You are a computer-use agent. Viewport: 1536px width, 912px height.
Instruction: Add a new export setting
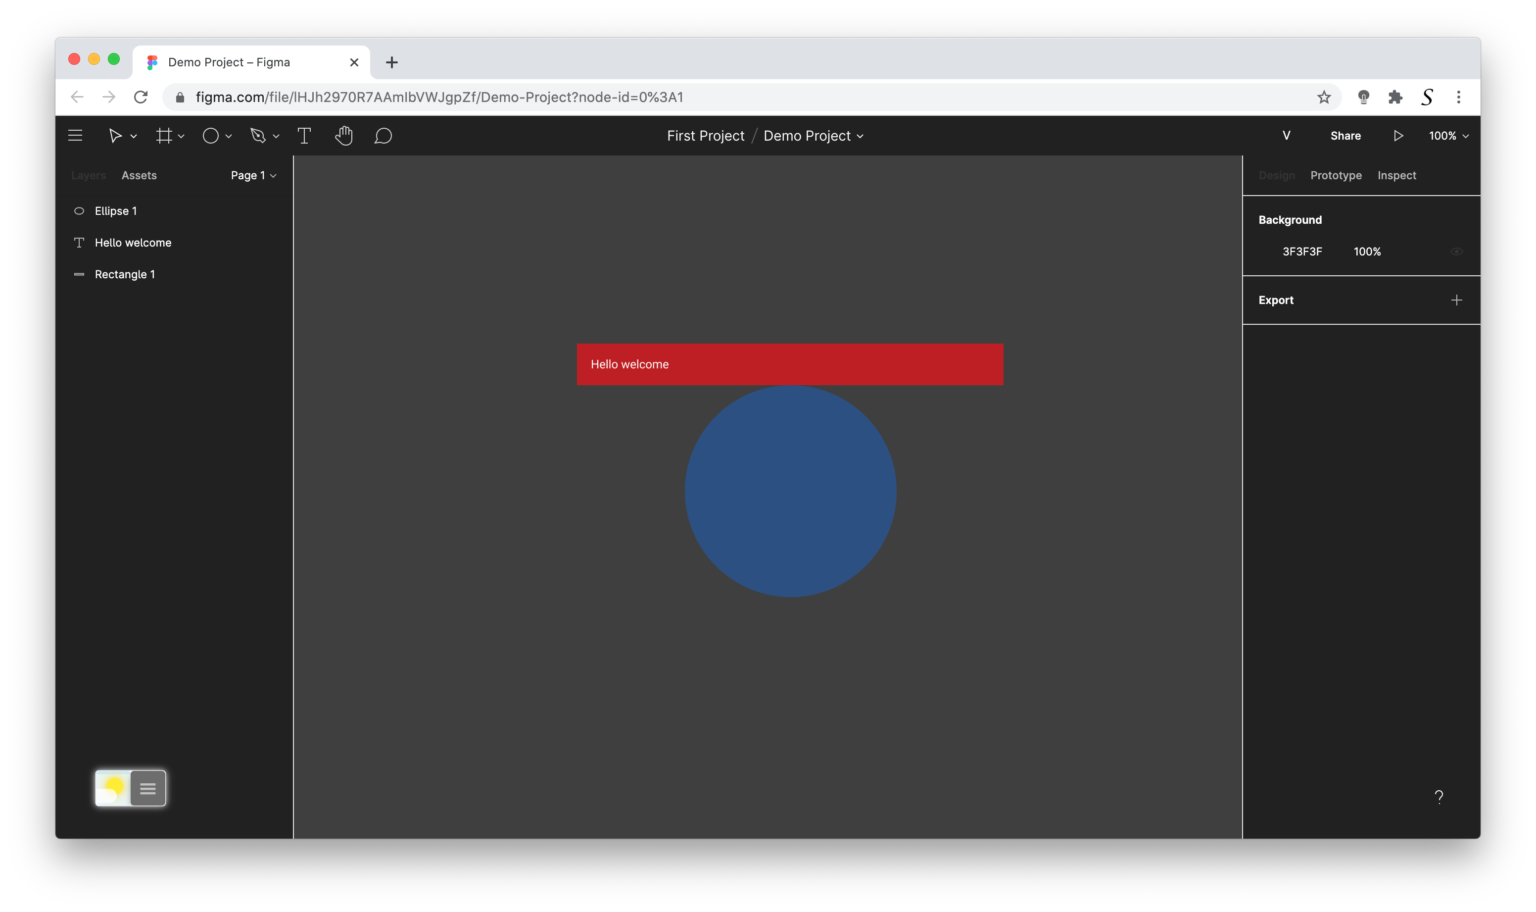[1456, 300]
